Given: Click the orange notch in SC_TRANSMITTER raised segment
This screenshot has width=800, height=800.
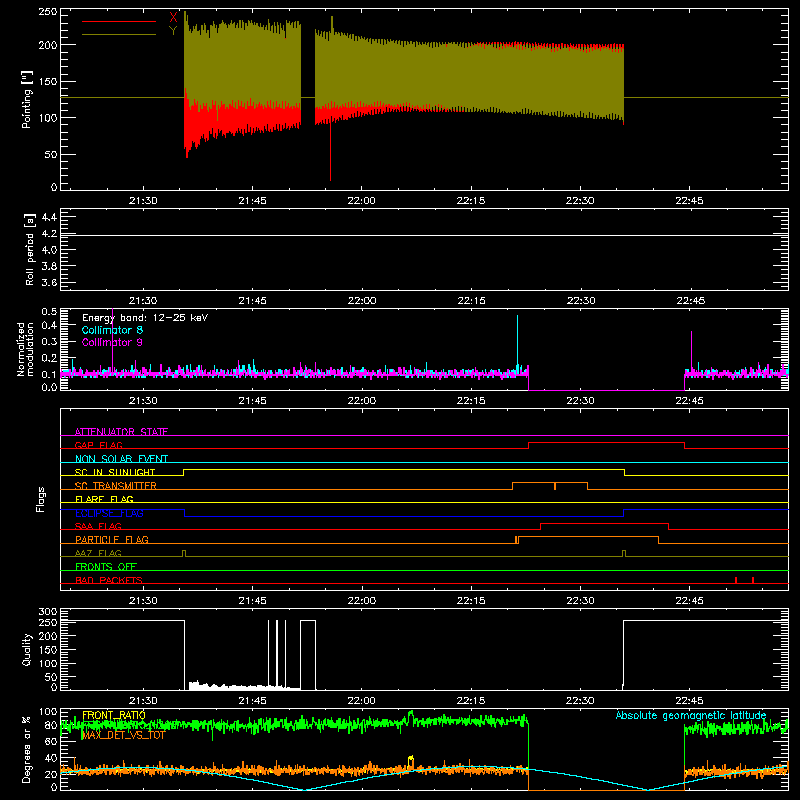Looking at the screenshot, I should 555,486.
